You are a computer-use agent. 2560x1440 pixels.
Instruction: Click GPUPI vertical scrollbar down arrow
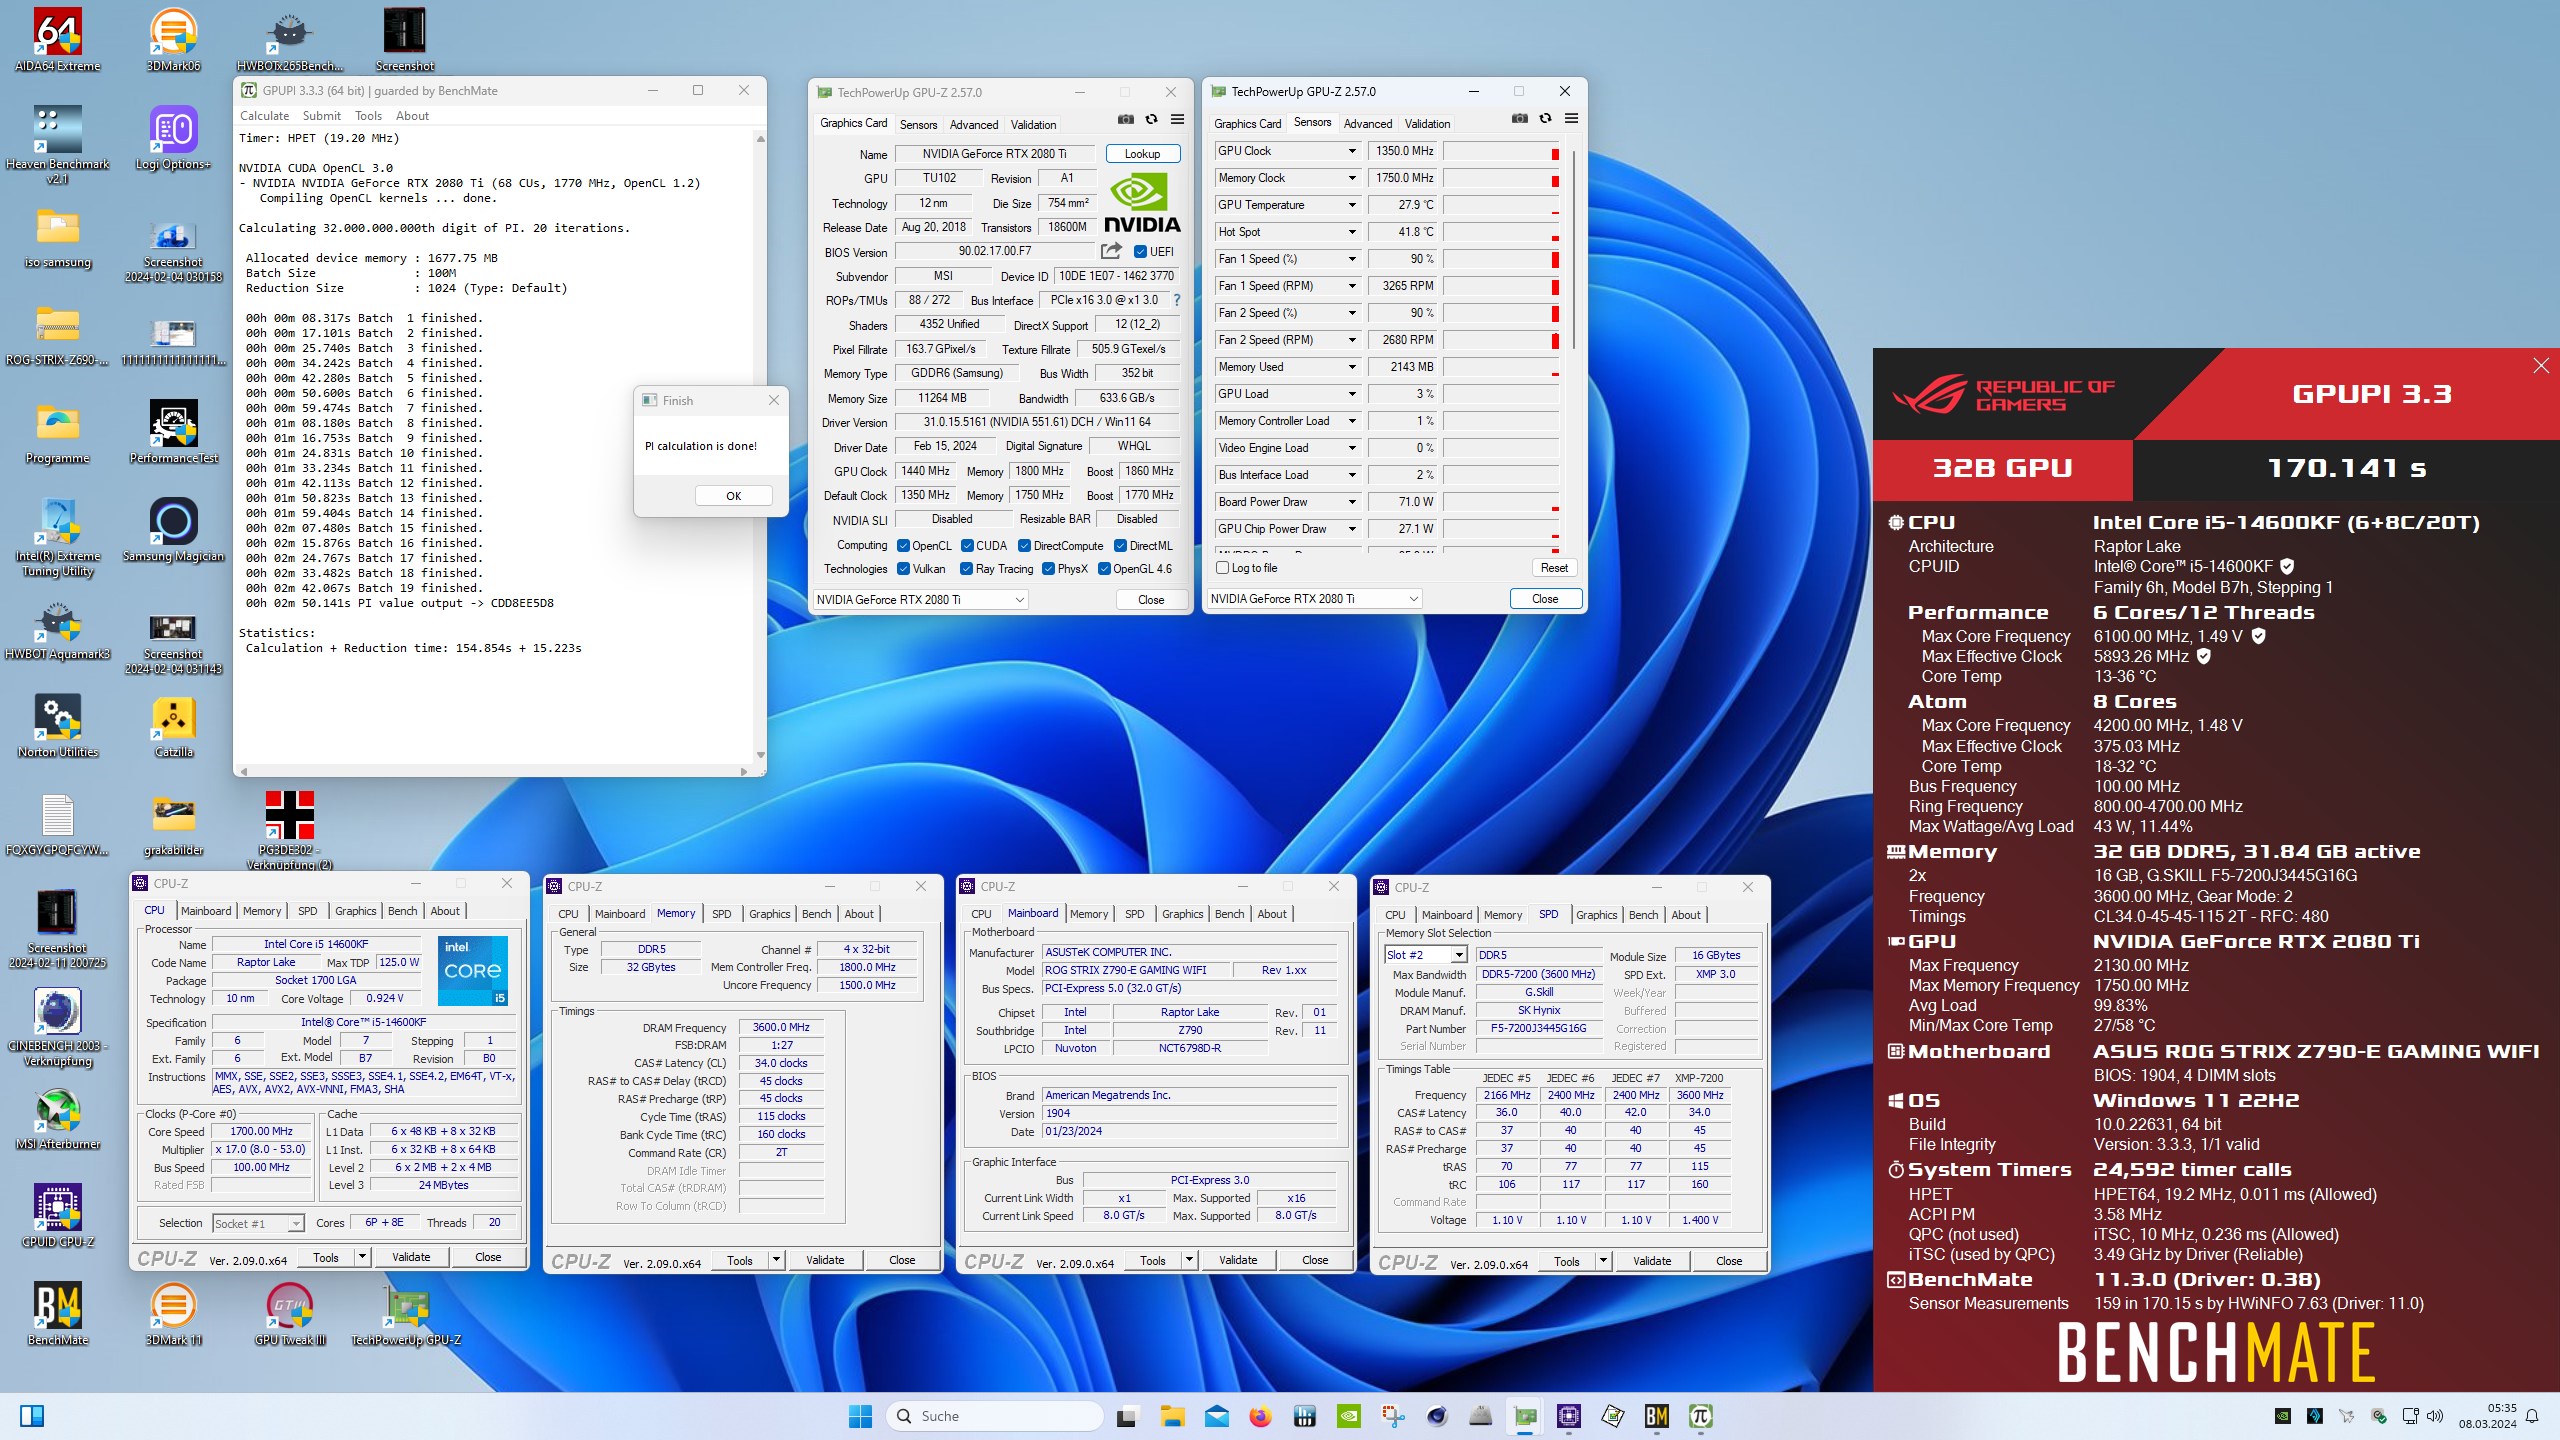[761, 756]
